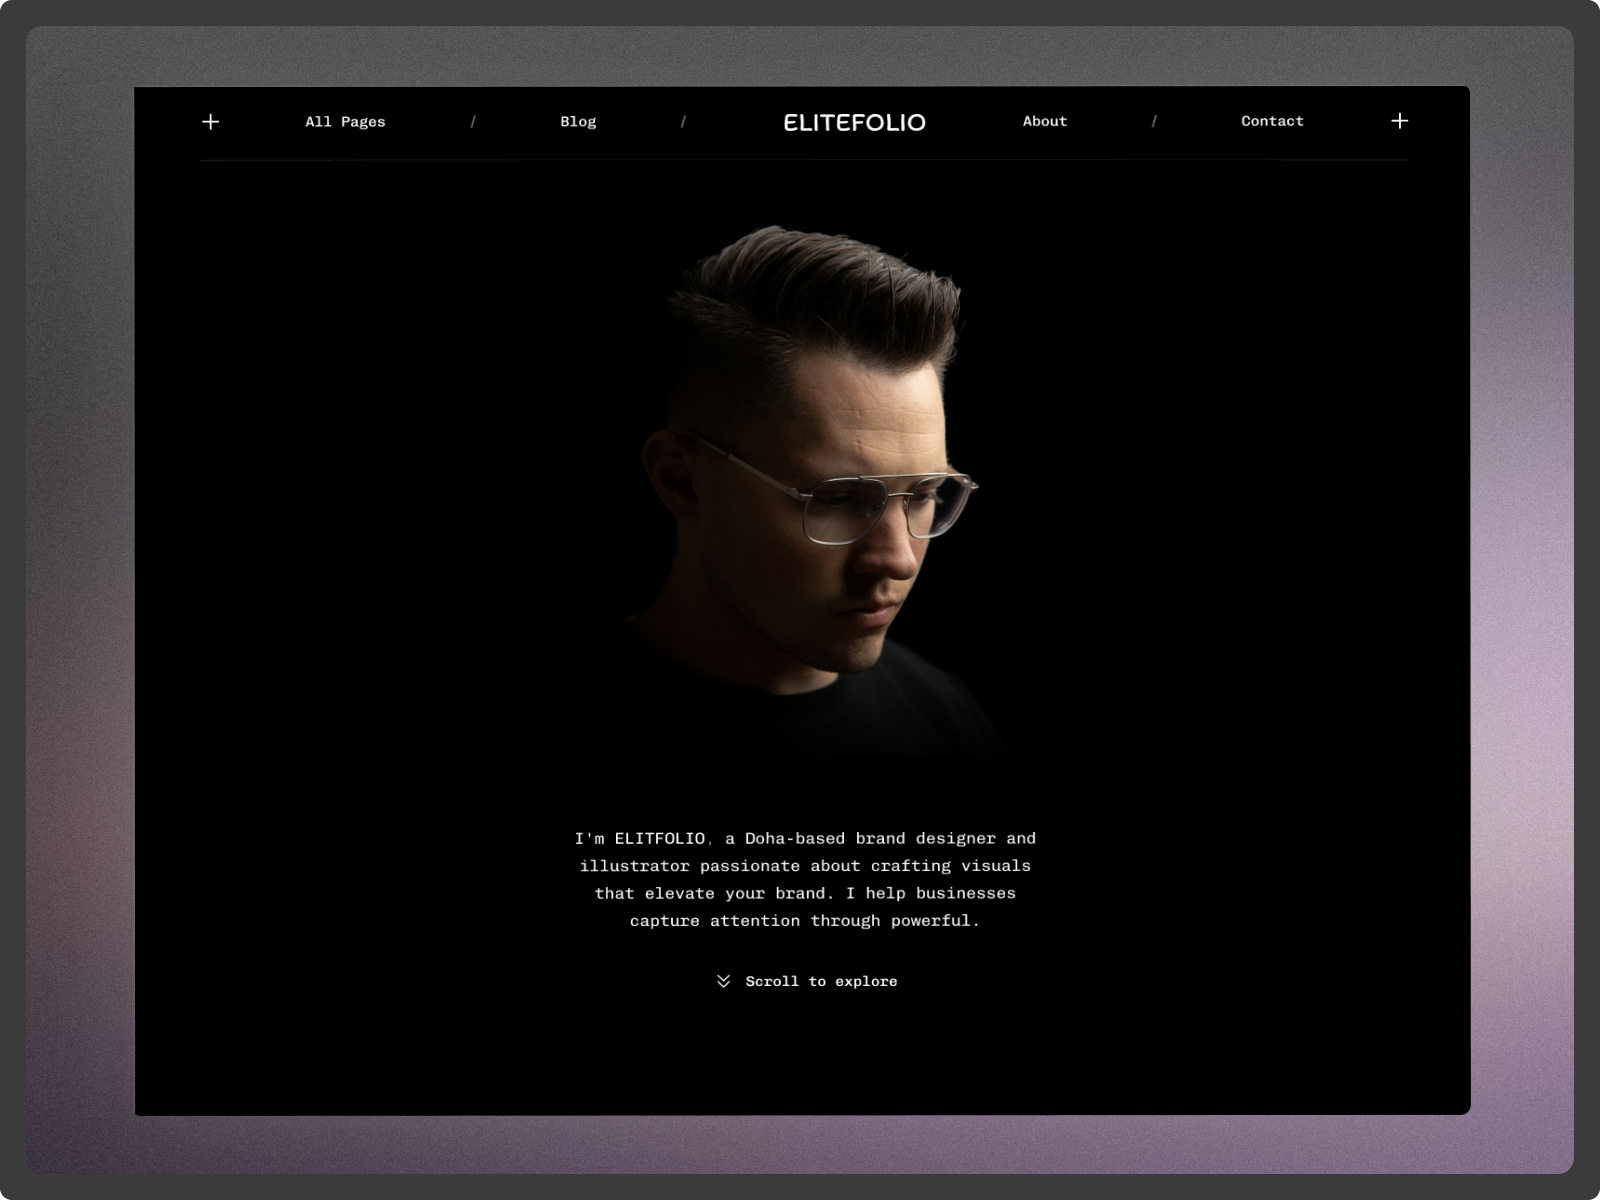
Task: Click the Doha-based designer intro text block
Action: 805,880
